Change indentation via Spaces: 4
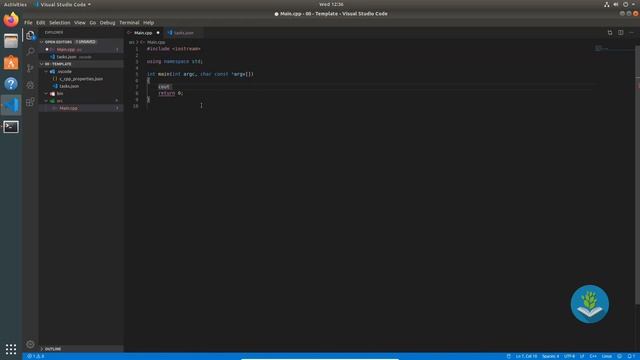640x360 pixels. (x=550, y=356)
